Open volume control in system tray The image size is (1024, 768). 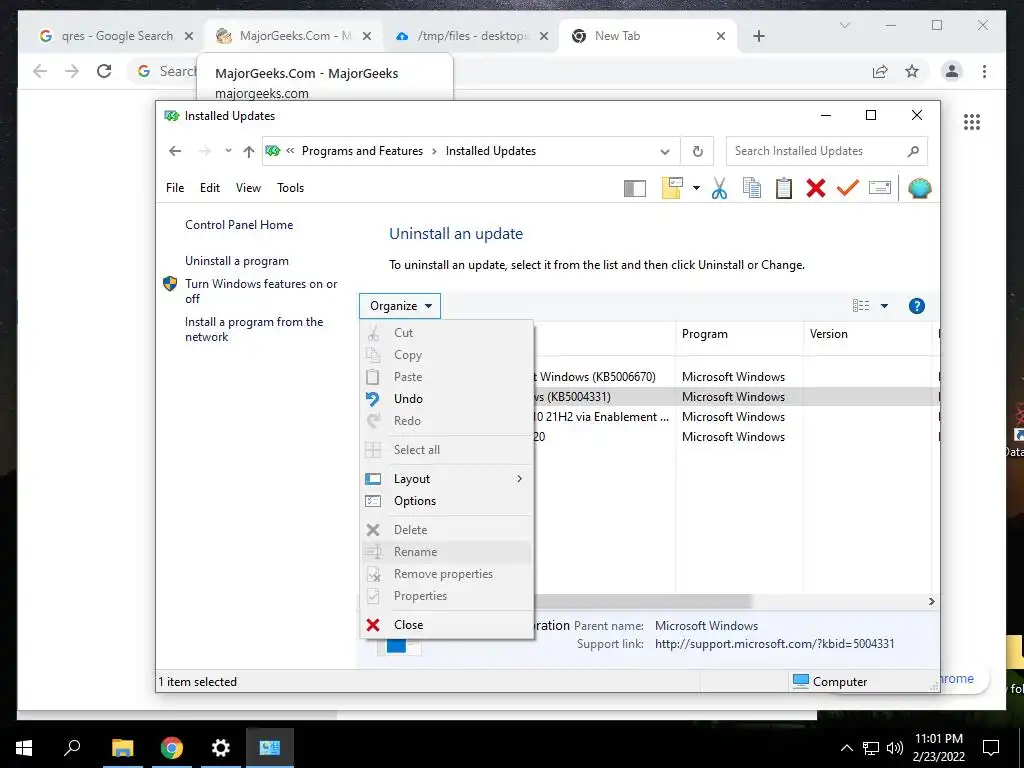coord(895,748)
